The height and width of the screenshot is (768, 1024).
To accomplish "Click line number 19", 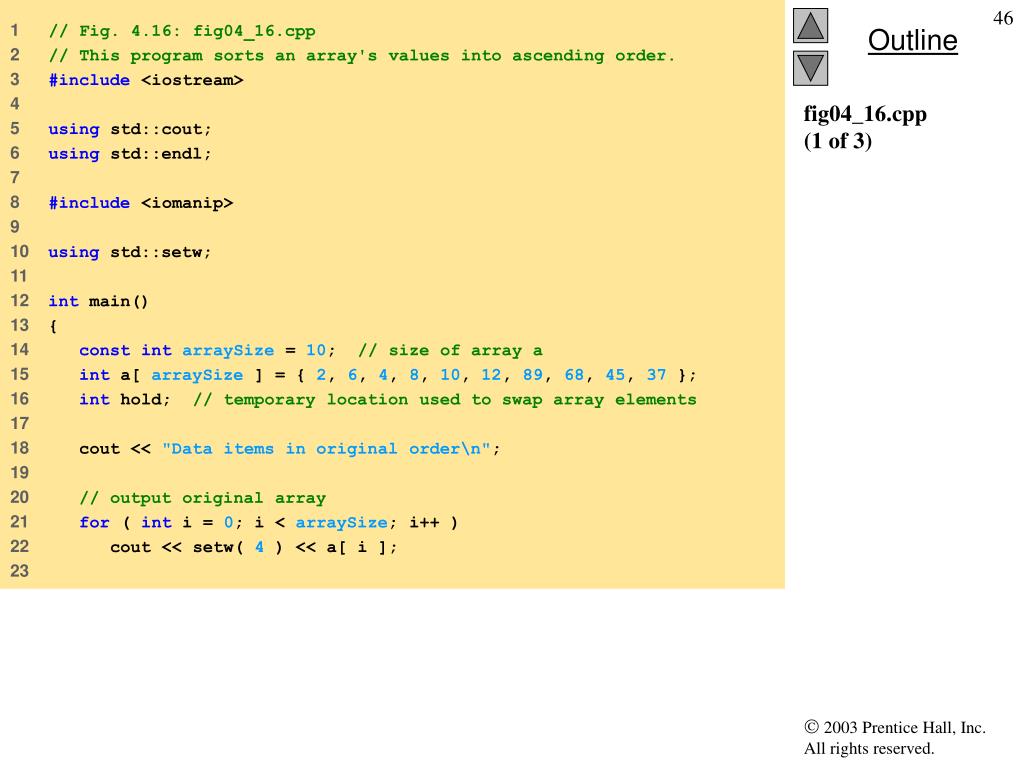I will [20, 473].
